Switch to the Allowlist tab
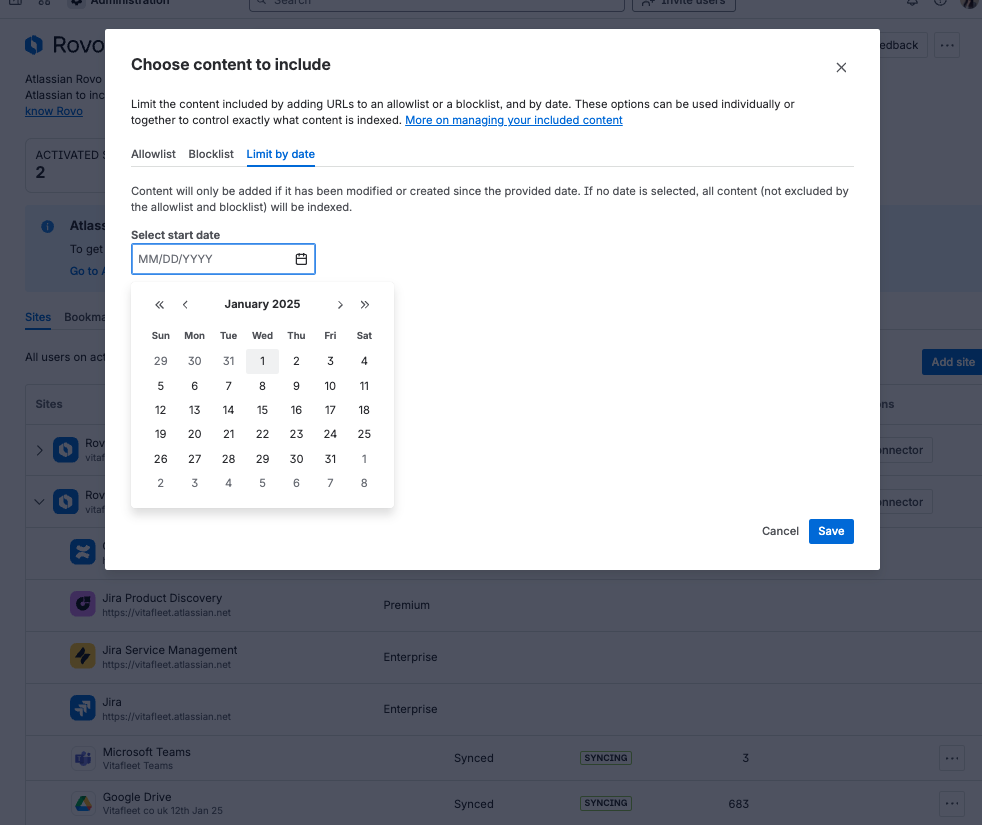Screen dimensions: 982x825 153,154
